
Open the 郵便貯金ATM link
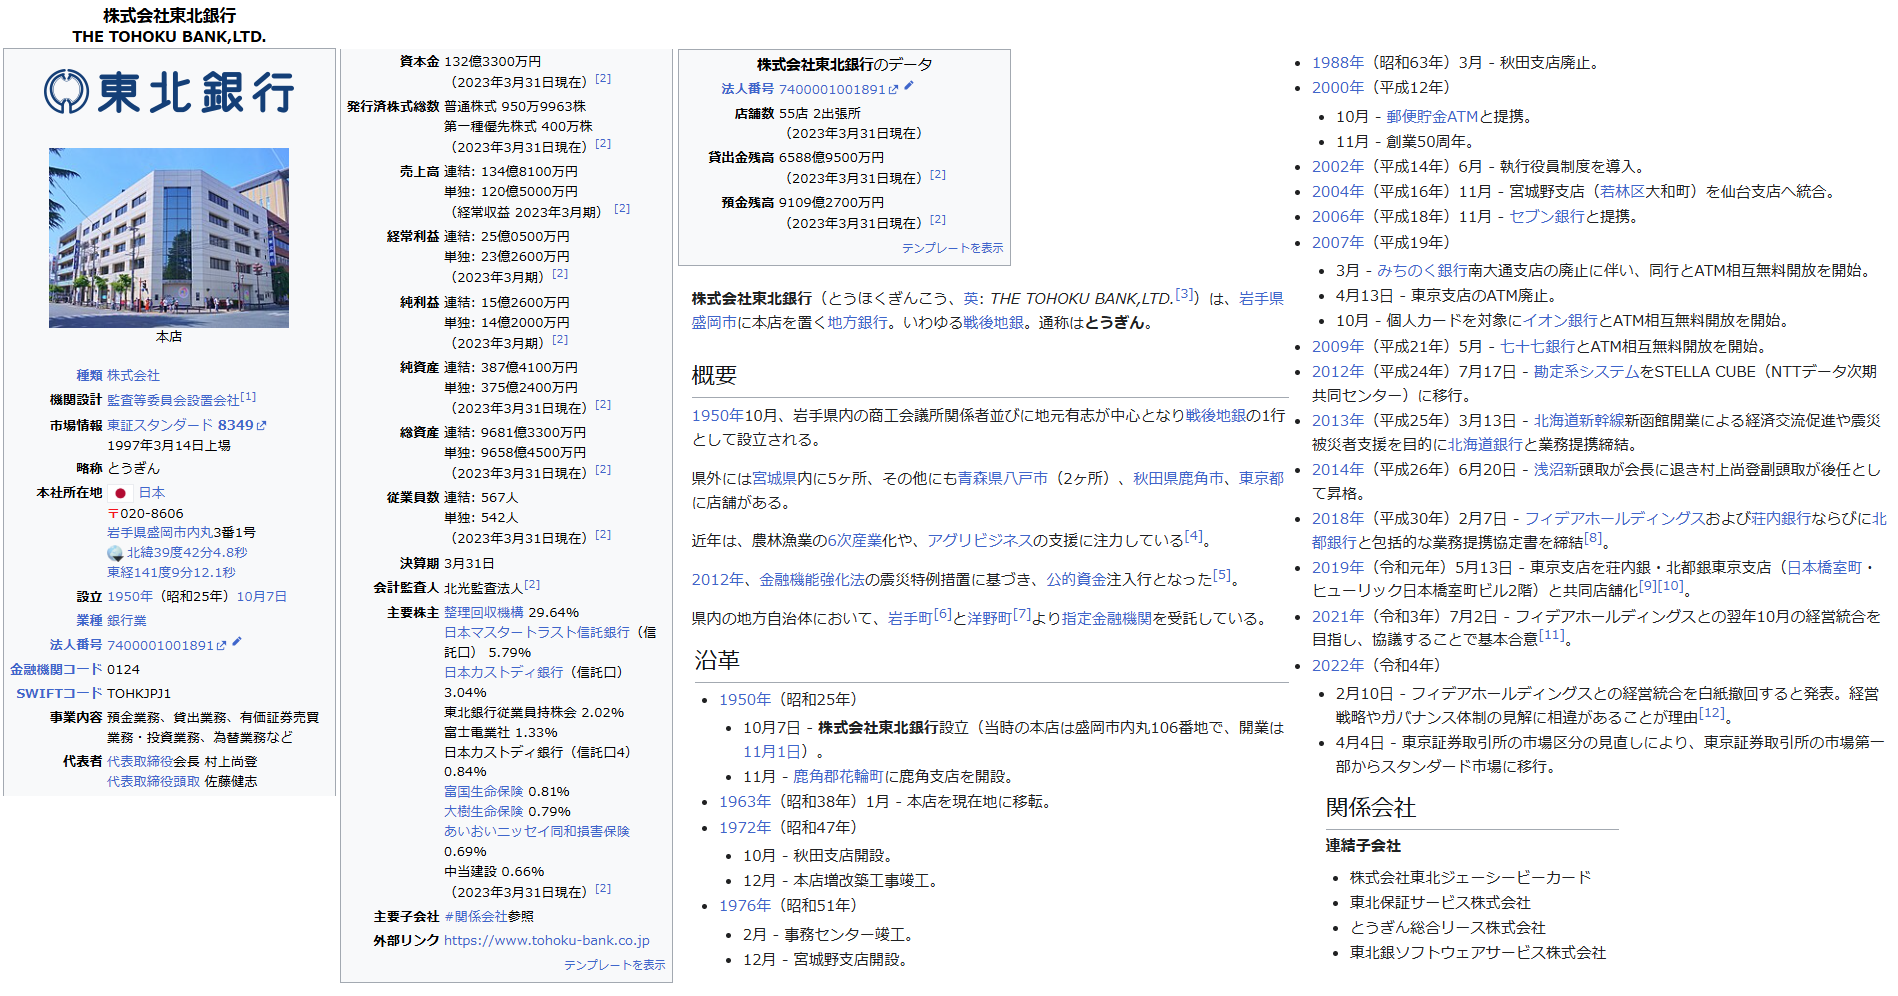pyautogui.click(x=1432, y=117)
